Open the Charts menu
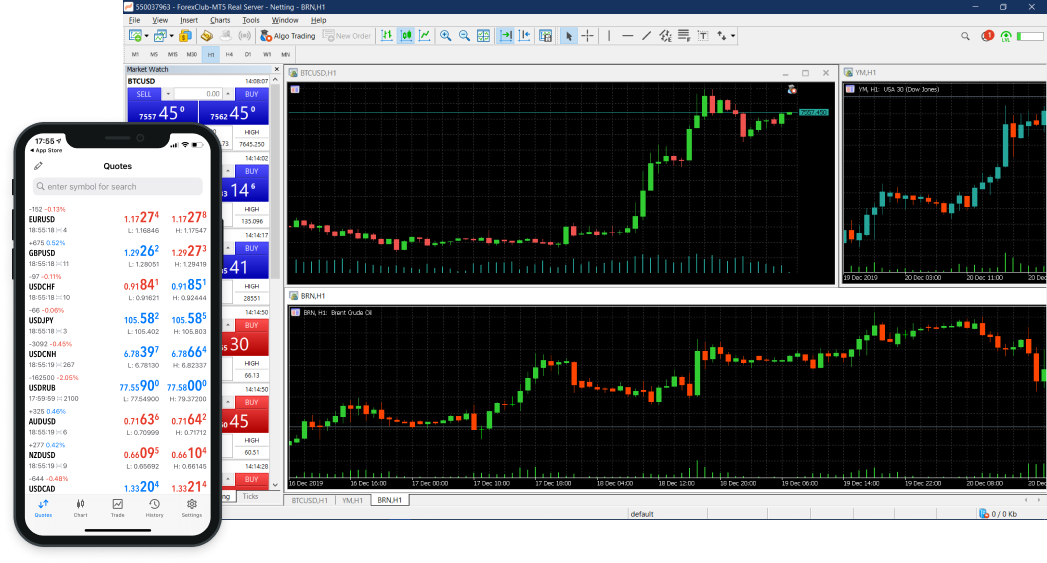Screen dimensions: 1047x563 [220, 20]
